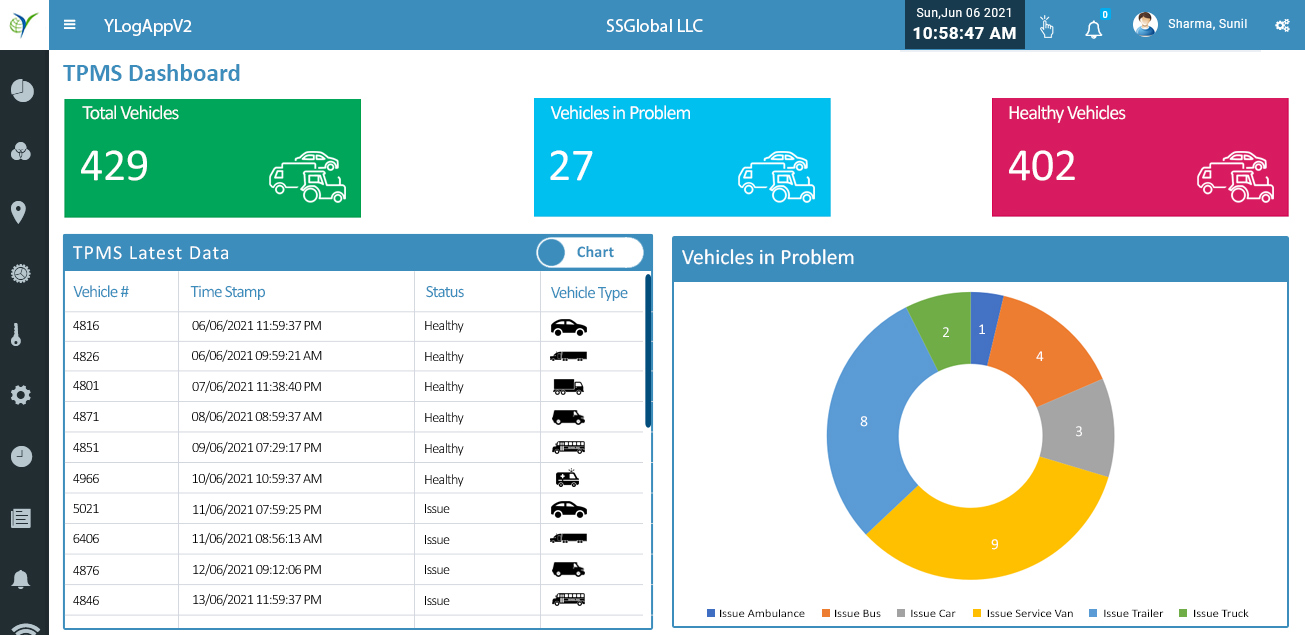The image size is (1305, 635).
Task: Open the hamburger menu beside YLogAppV2
Action: [69, 25]
